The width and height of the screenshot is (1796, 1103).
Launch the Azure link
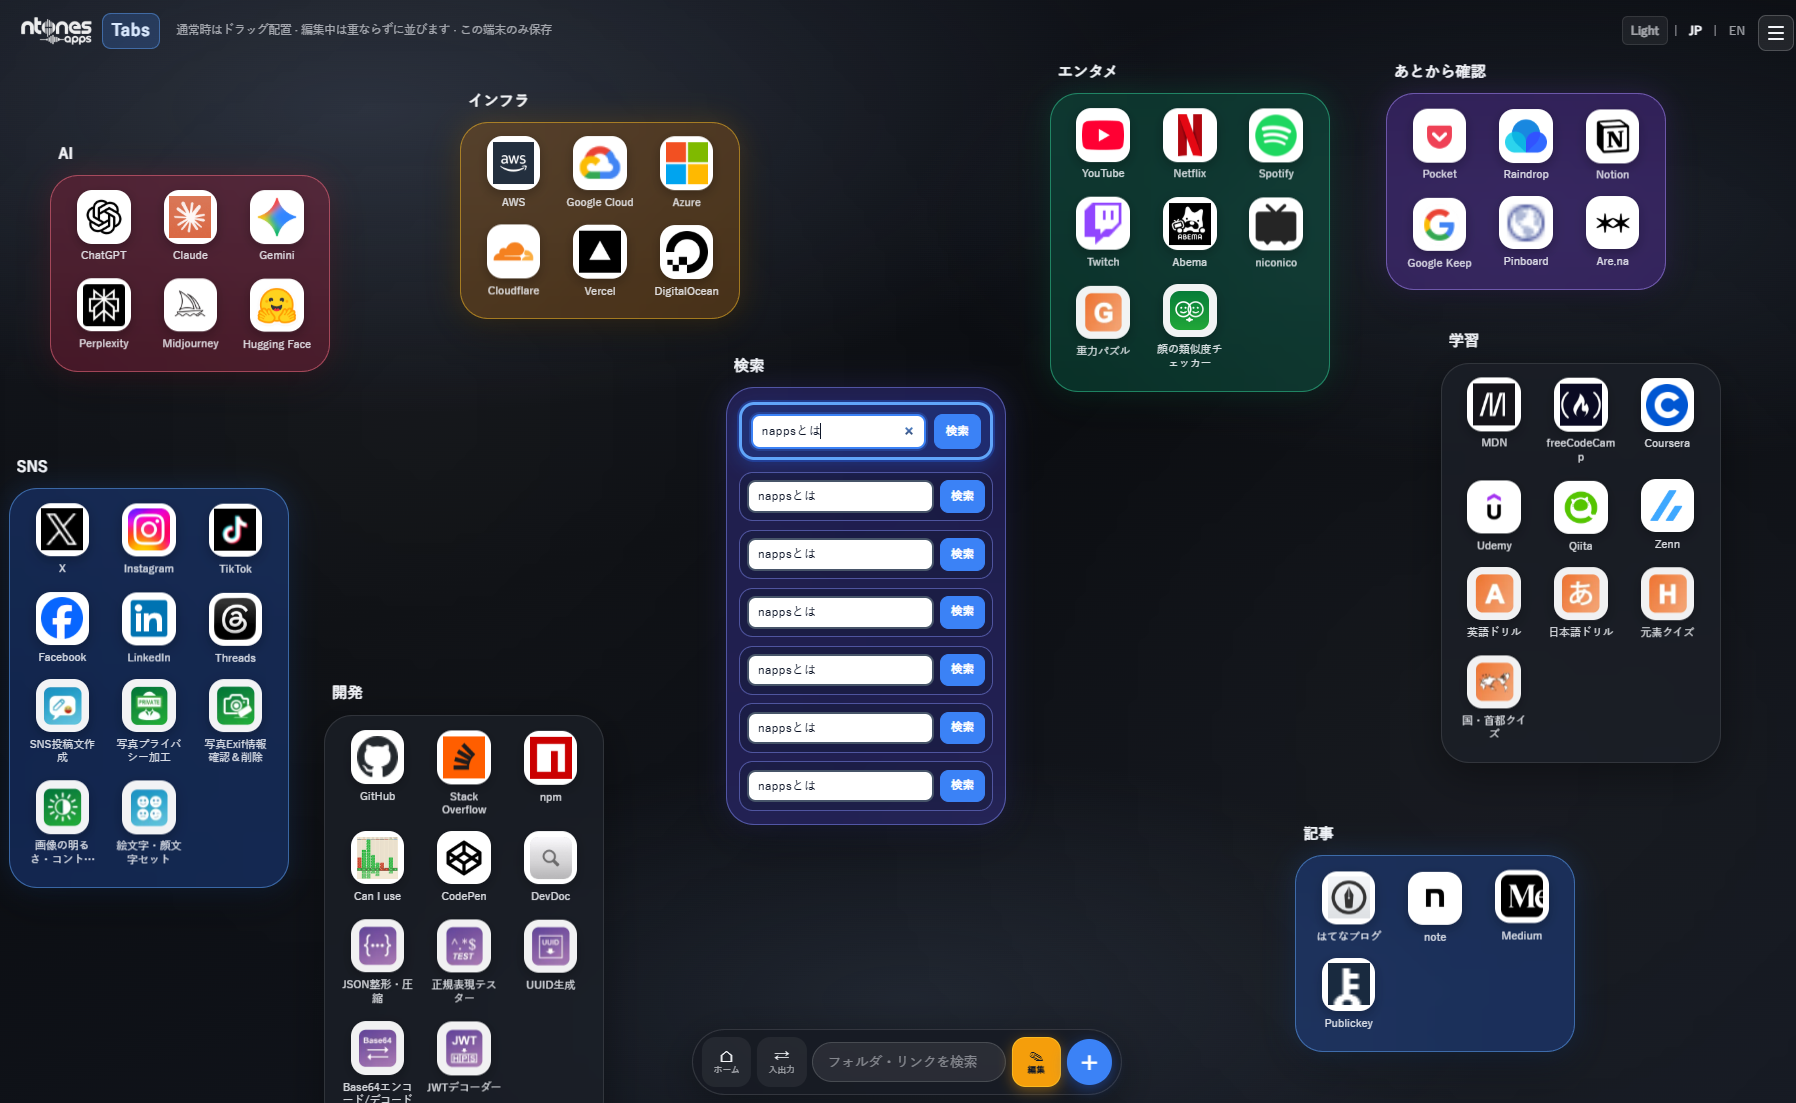686,163
